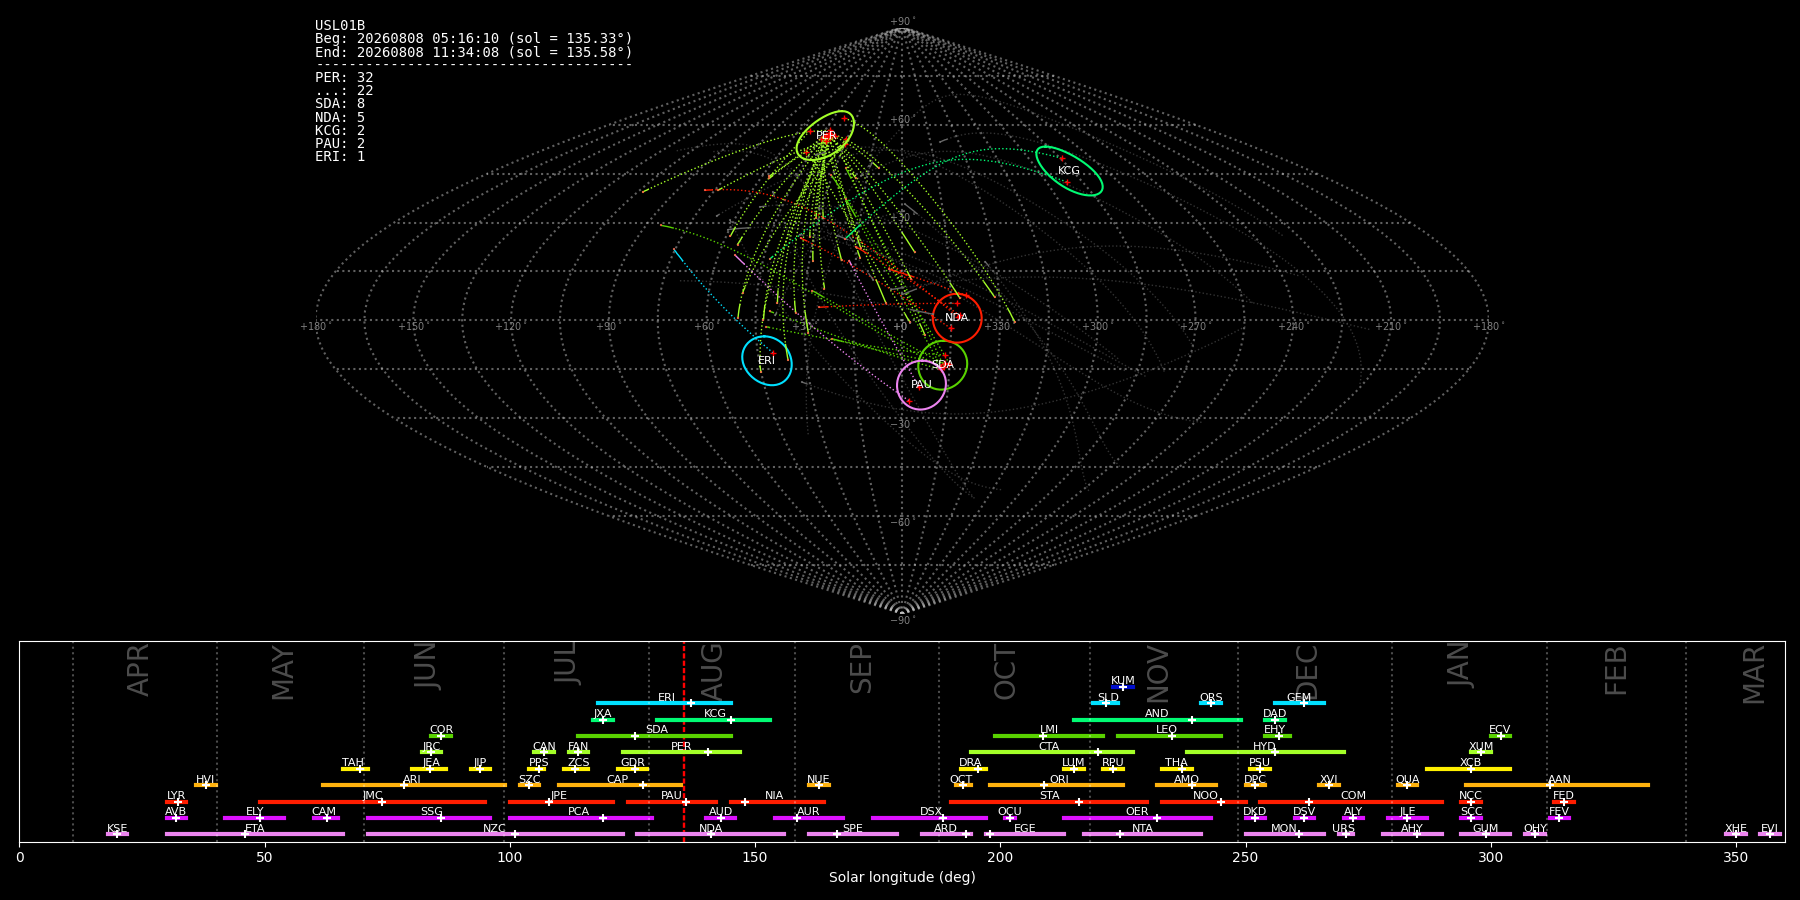Select the green SDA radiant circle
The width and height of the screenshot is (1800, 900).
943,365
